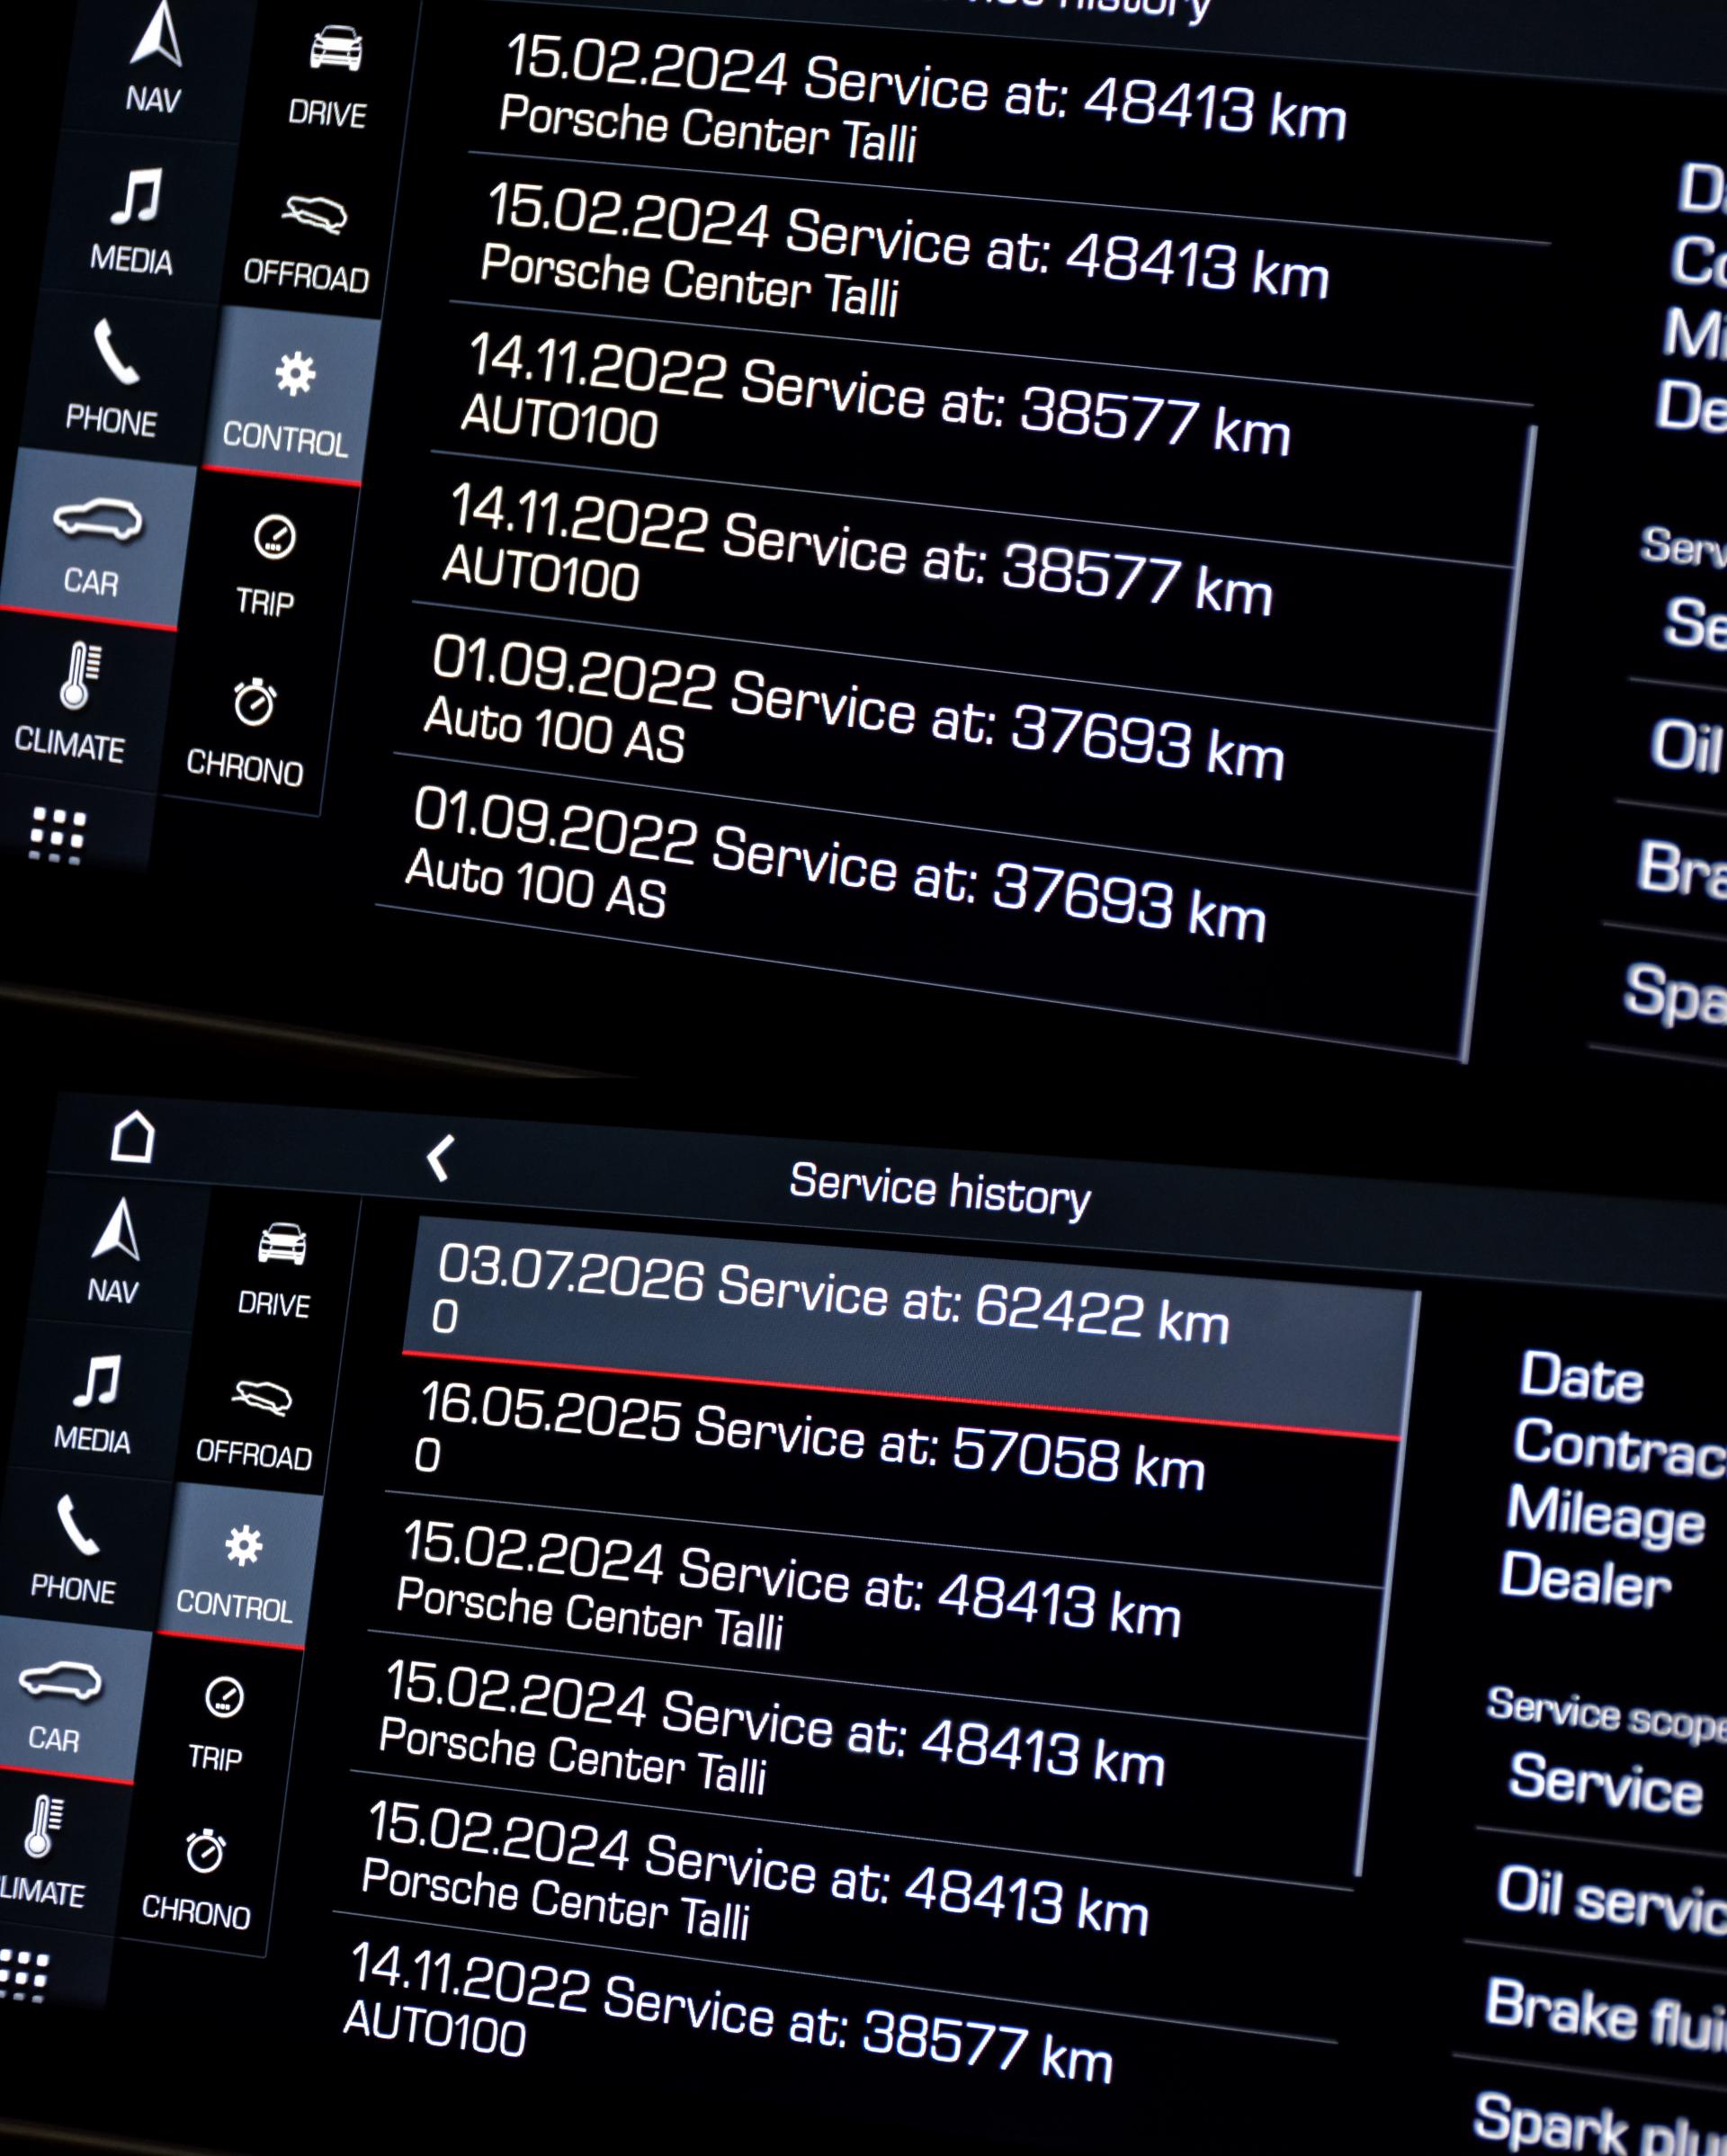Switch to DRIVE tab on the lower screen
The image size is (1727, 2156).
click(x=275, y=1270)
